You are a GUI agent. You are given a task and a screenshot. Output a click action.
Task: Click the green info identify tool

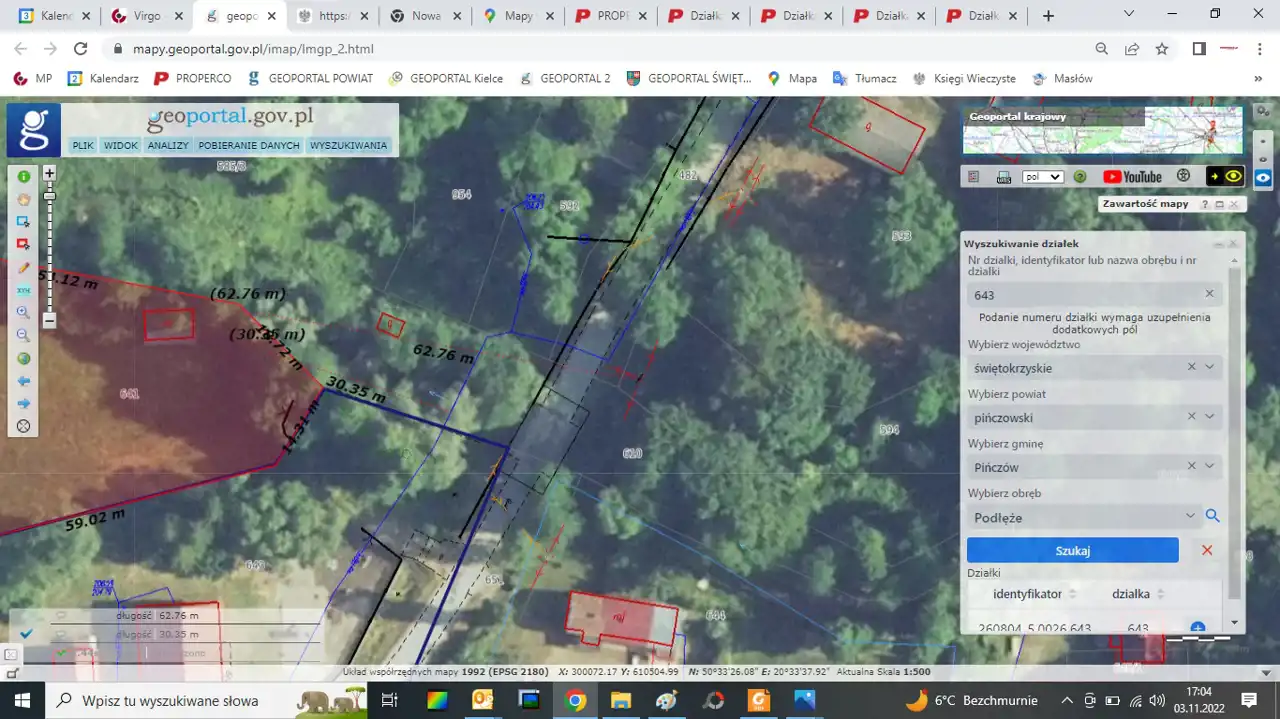pyautogui.click(x=24, y=177)
